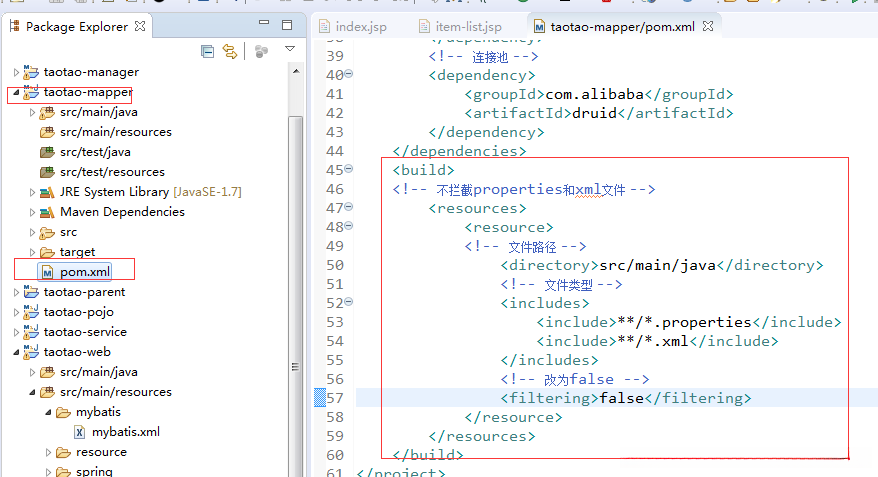Click the taotao-web project icon
This screenshot has height=477, width=878.
click(x=31, y=352)
